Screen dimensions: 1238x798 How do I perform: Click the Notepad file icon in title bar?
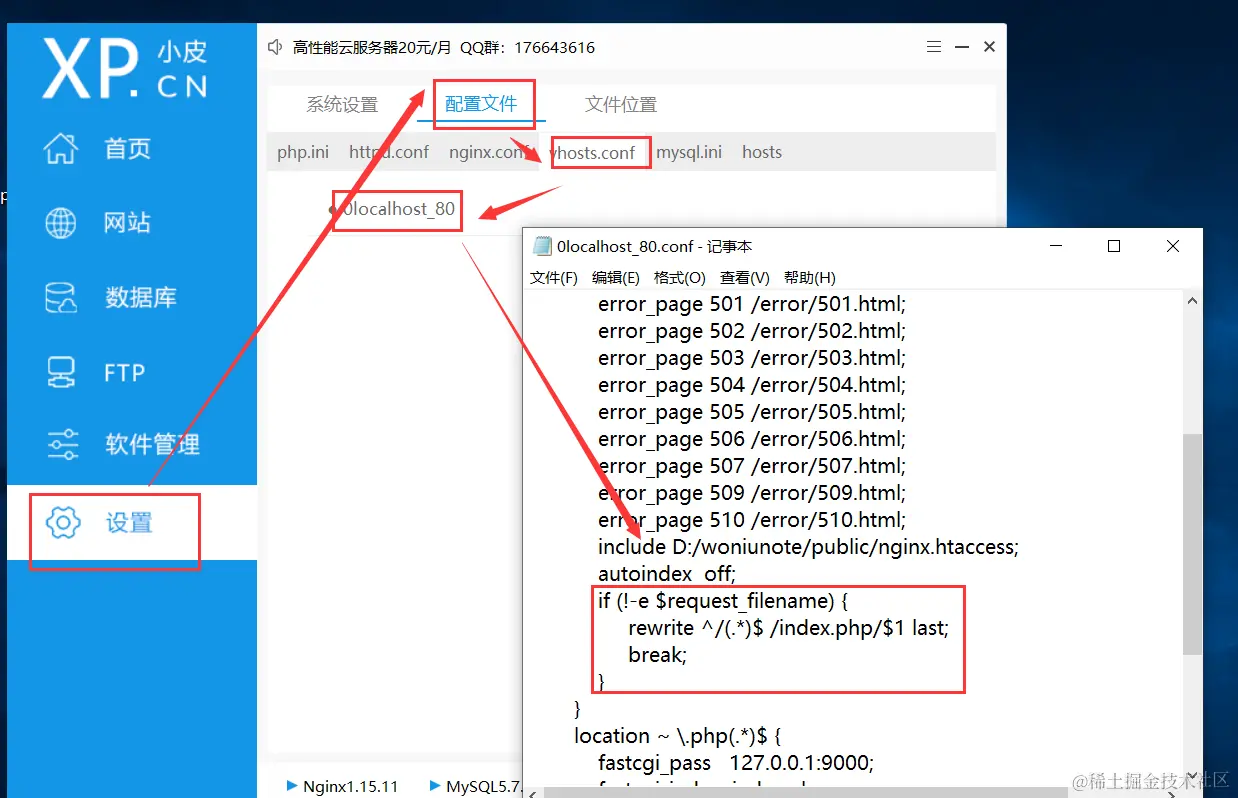click(542, 246)
